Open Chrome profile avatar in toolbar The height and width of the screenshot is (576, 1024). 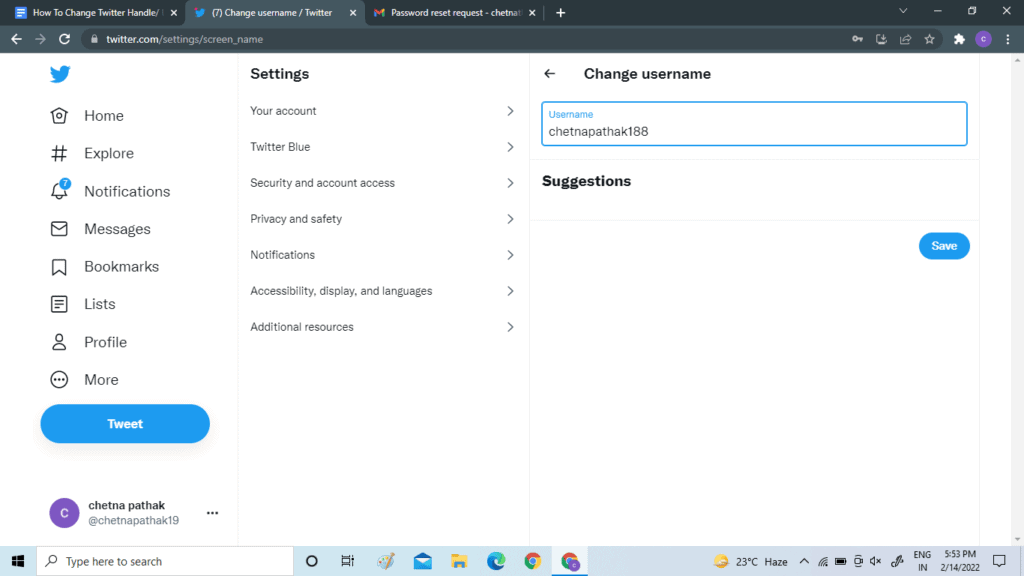[984, 39]
